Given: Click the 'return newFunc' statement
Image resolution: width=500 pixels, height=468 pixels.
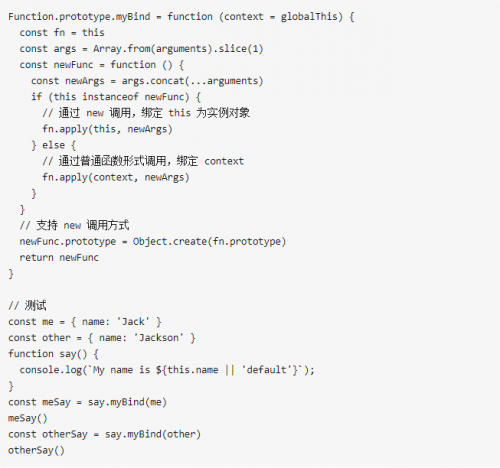Looking at the screenshot, I should [59, 257].
